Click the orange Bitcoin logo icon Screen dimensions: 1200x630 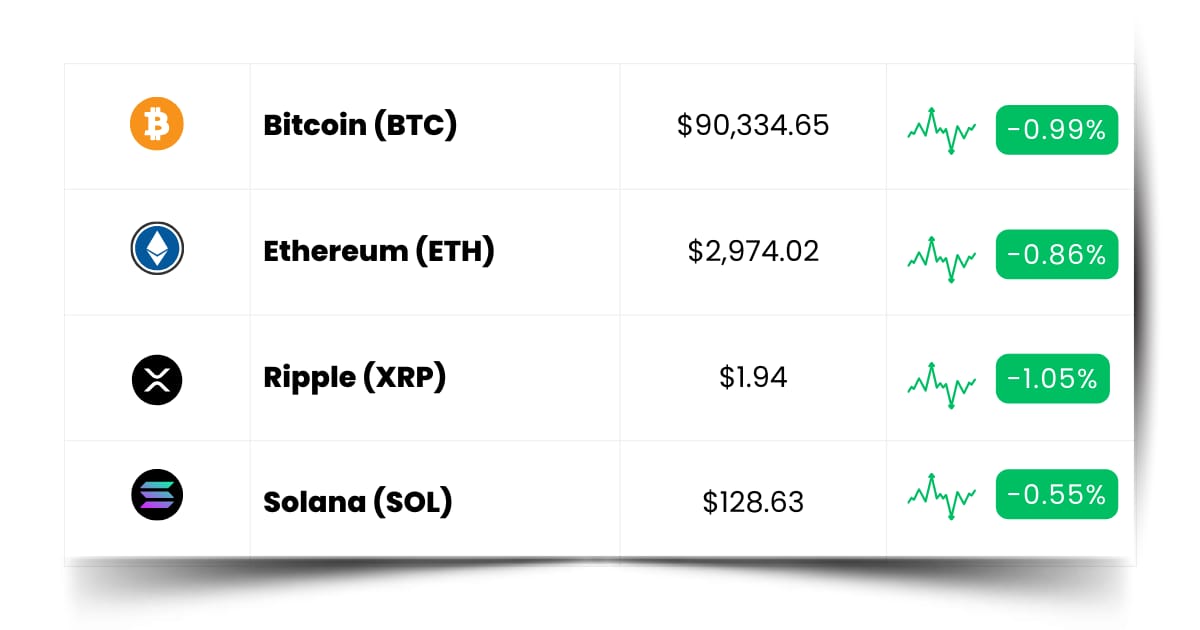157,125
